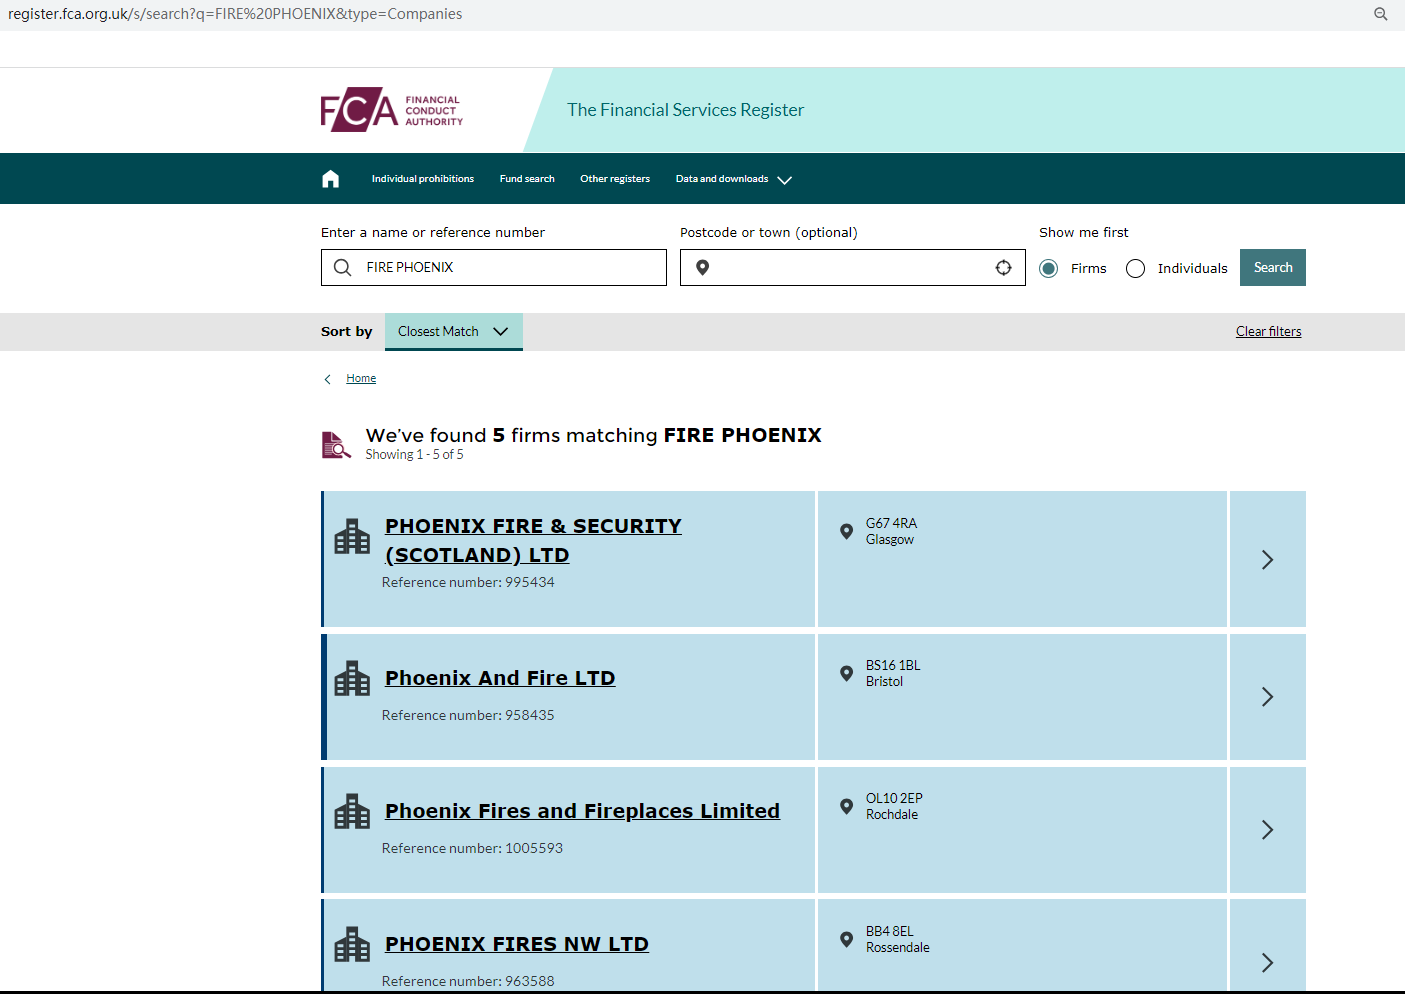Go to the home page via house icon
The height and width of the screenshot is (994, 1405).
tap(331, 179)
